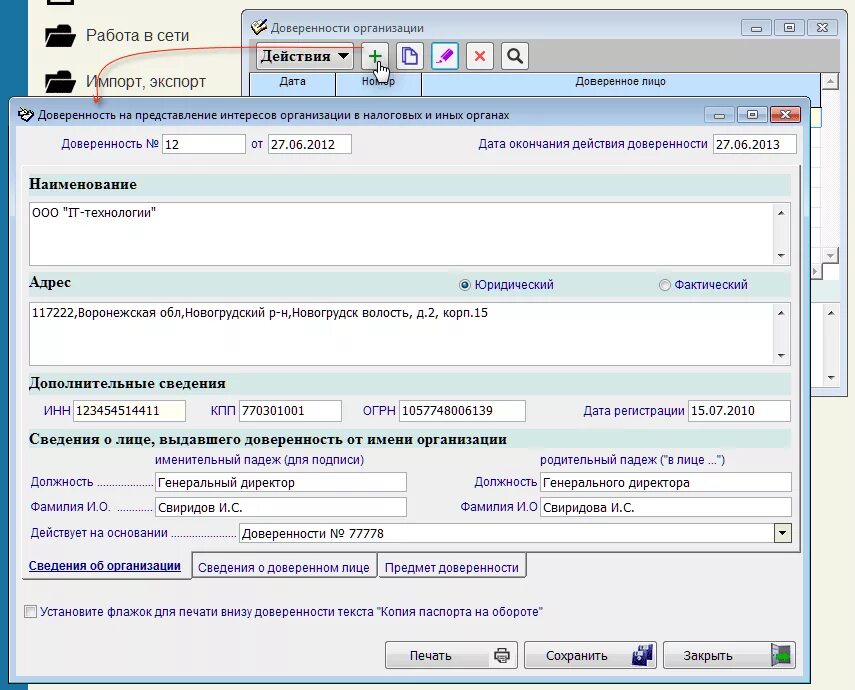Switch to Сведения об организации tab
The height and width of the screenshot is (690, 855).
pos(105,566)
